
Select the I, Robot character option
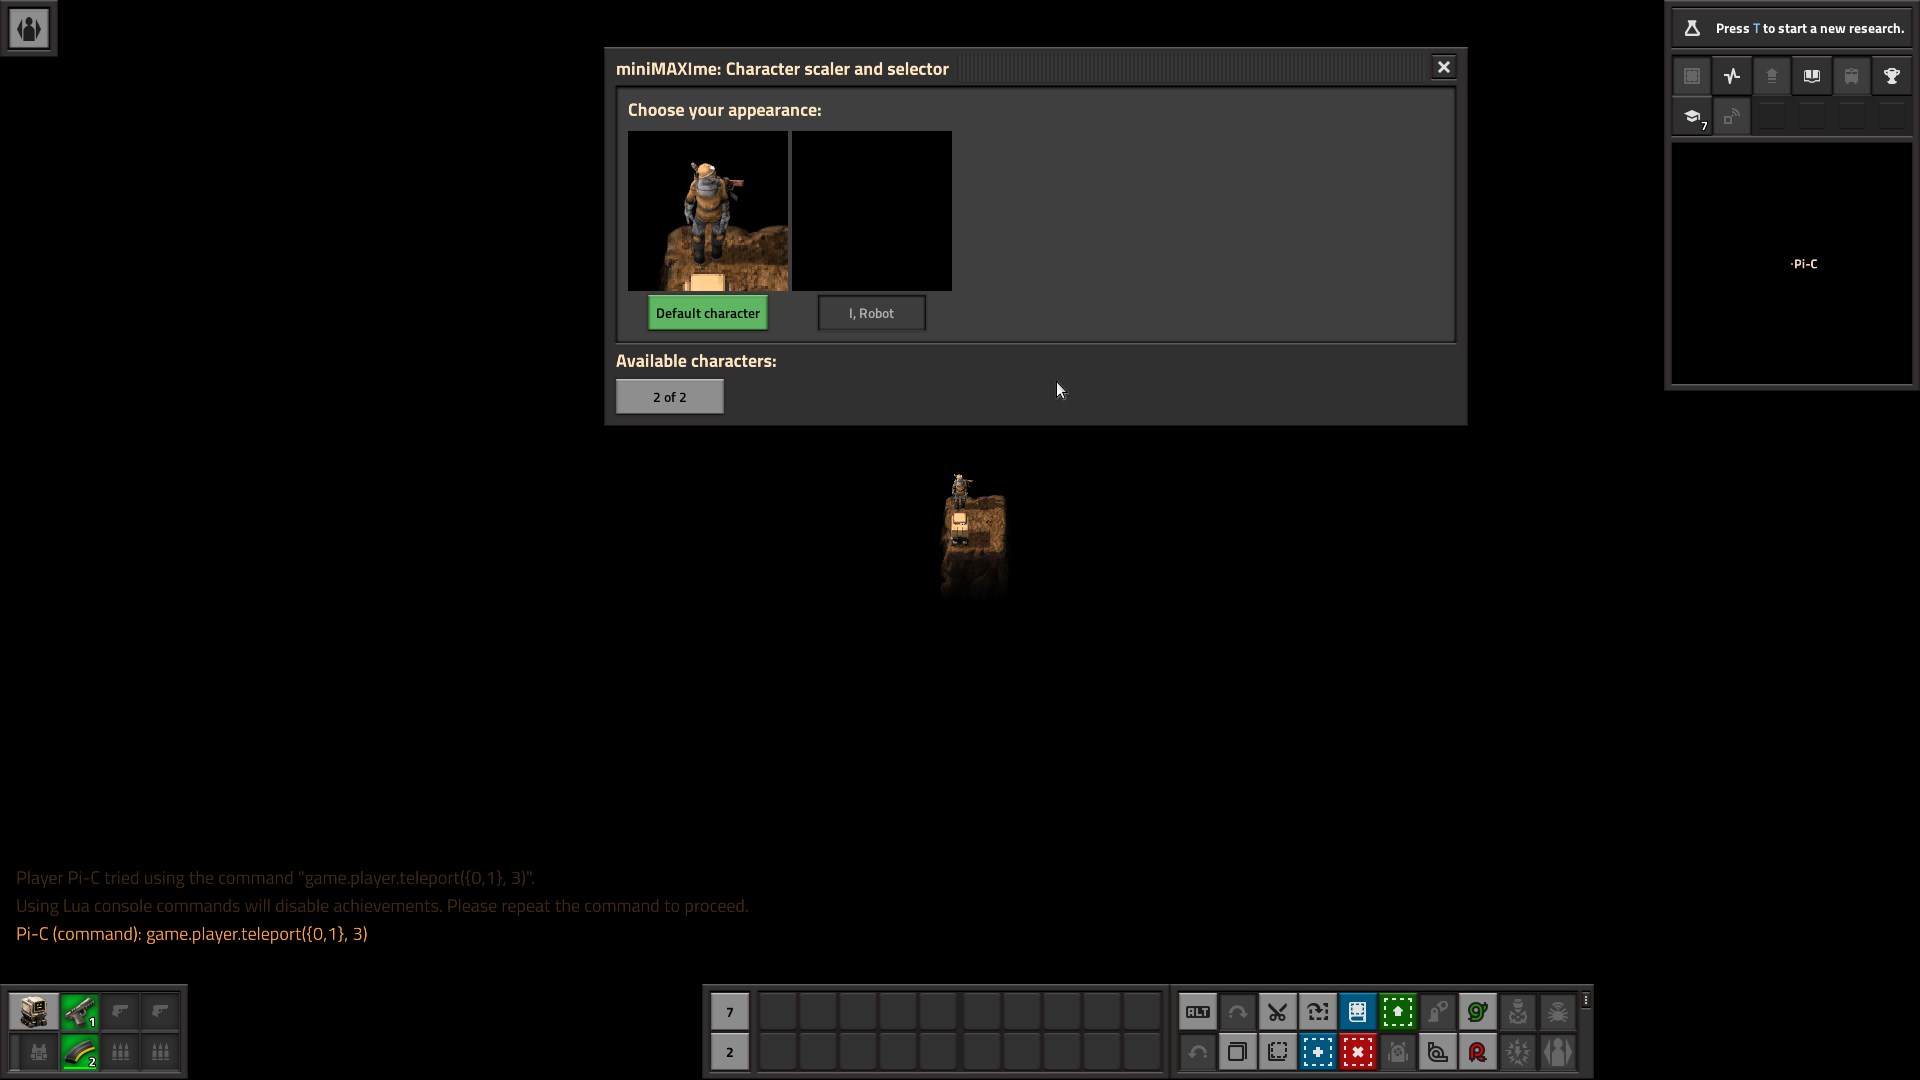pyautogui.click(x=870, y=313)
